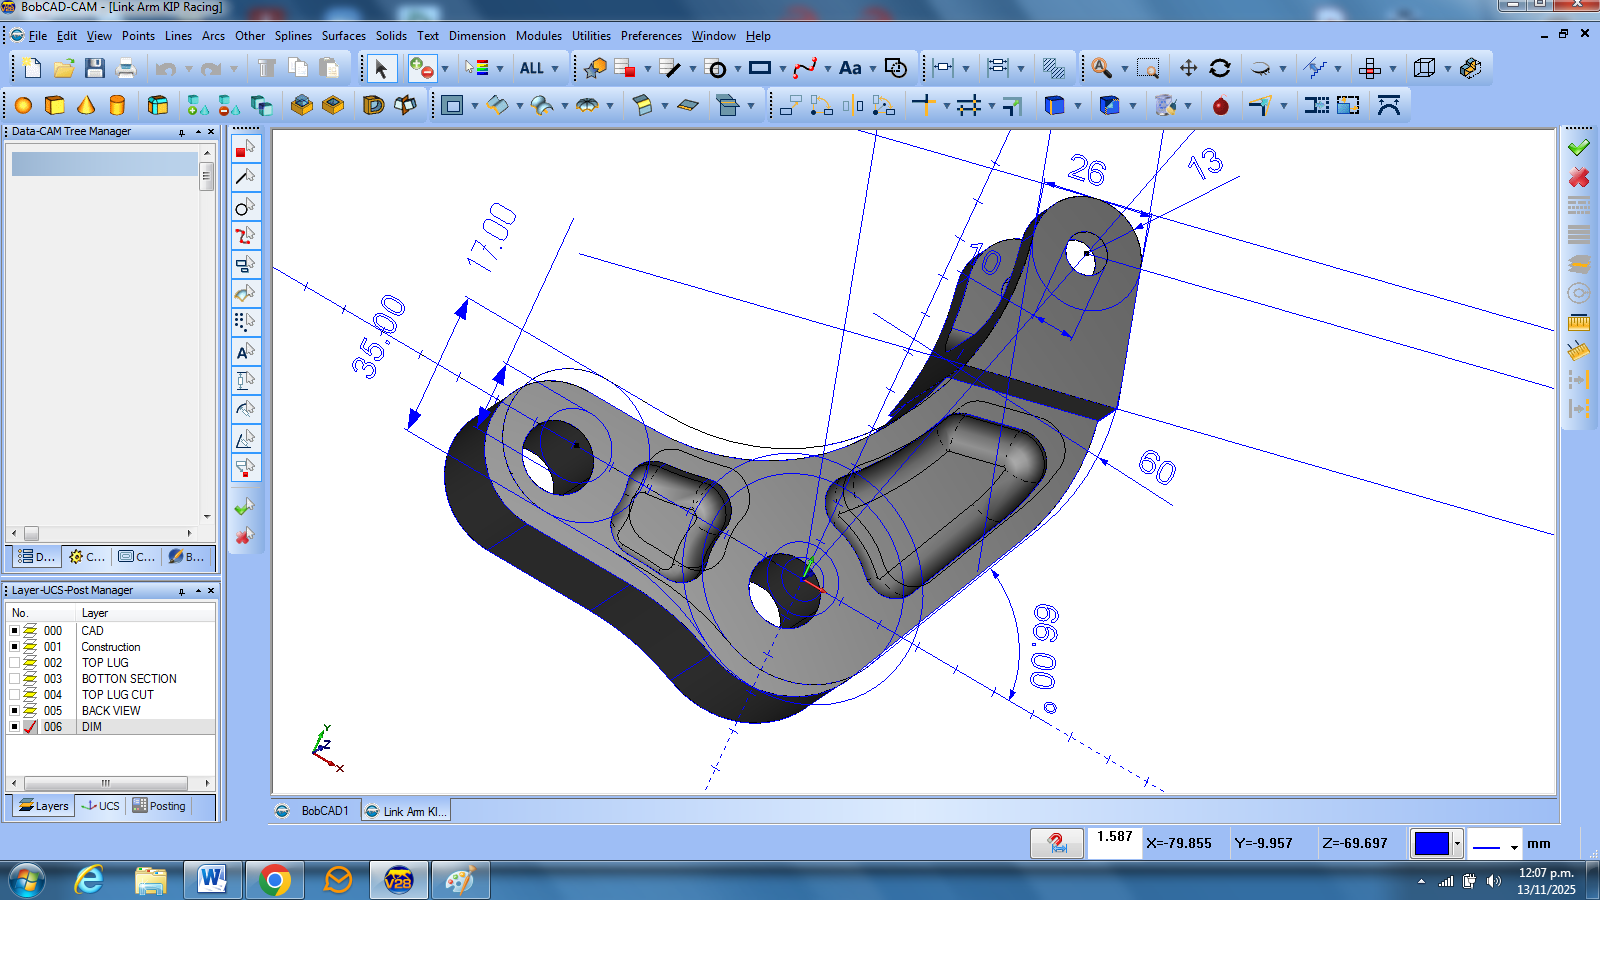This screenshot has height=980, width=1600.
Task: Open the Utilities menu
Action: [591, 36]
